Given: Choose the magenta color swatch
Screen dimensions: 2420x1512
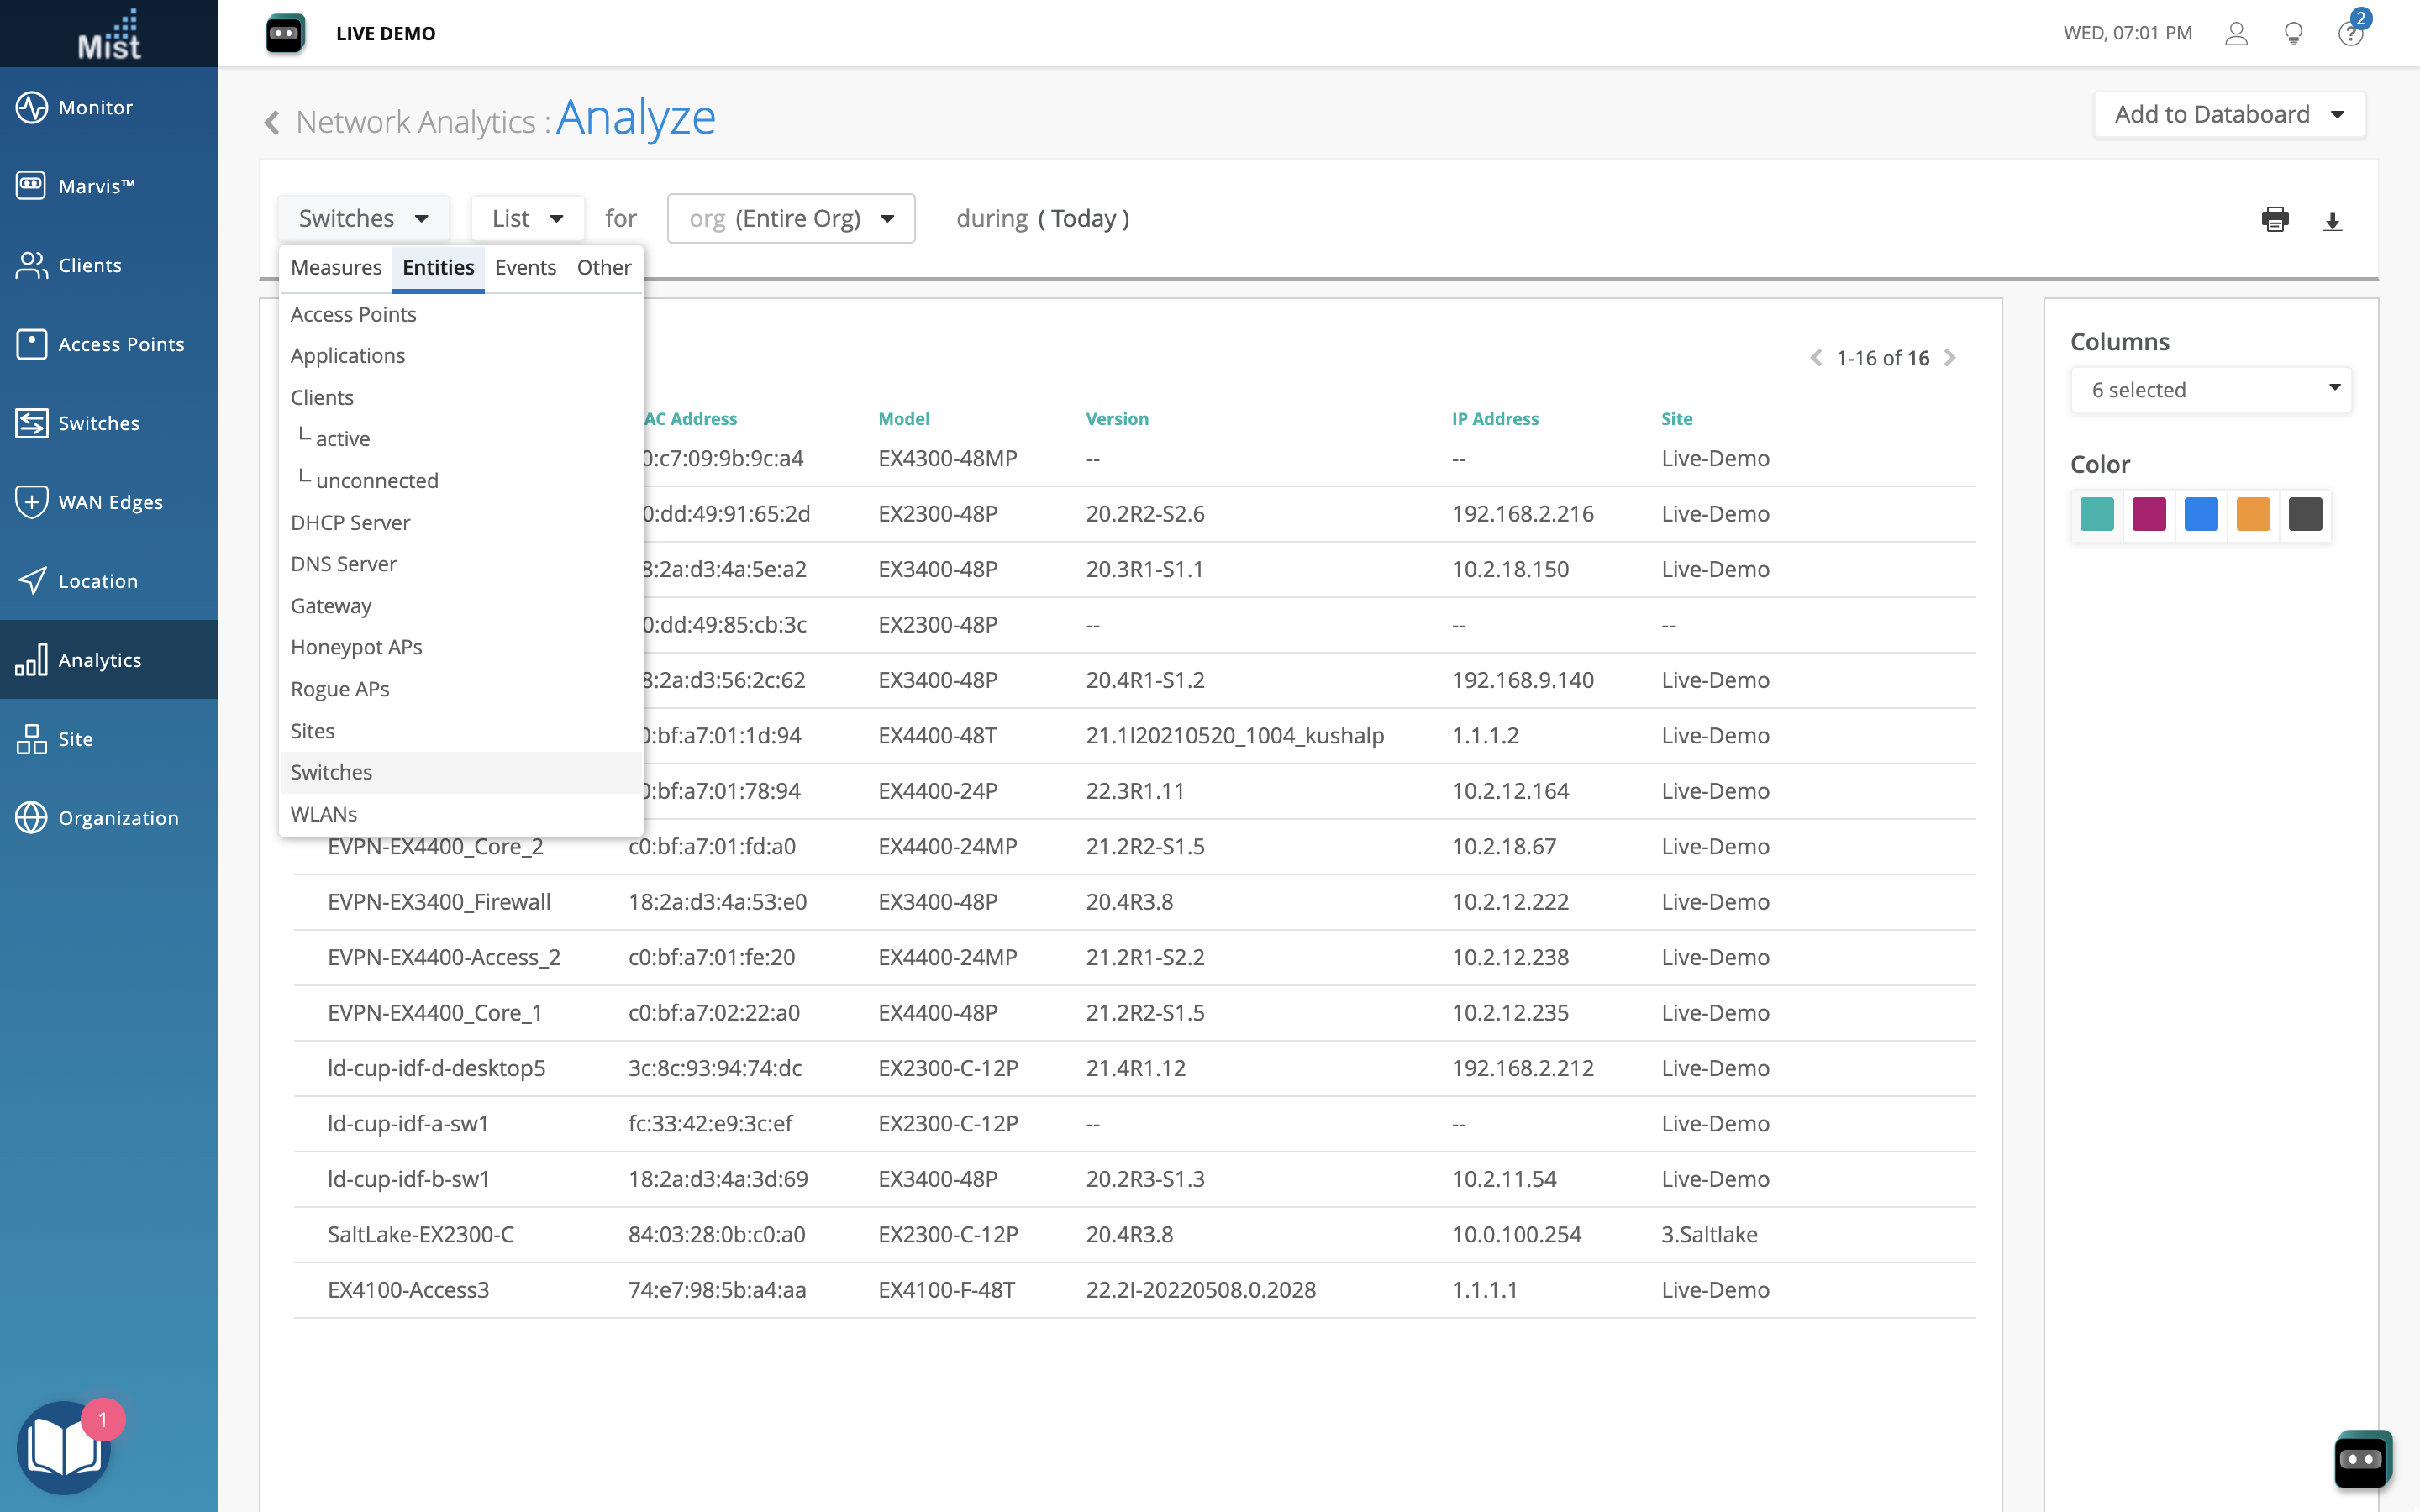Looking at the screenshot, I should tap(2149, 514).
